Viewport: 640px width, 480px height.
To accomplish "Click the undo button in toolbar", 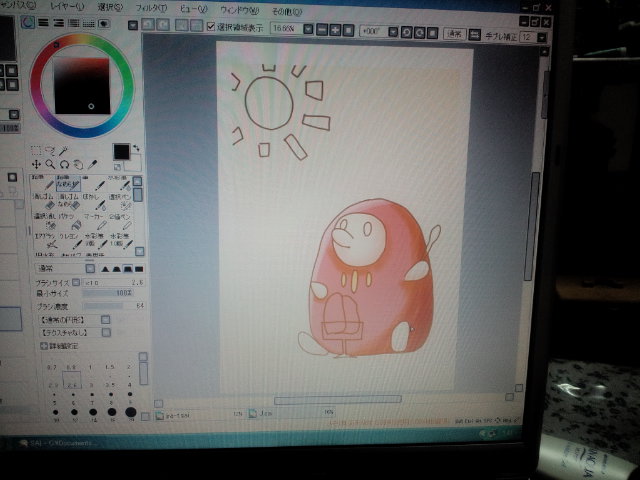I will tap(148, 25).
